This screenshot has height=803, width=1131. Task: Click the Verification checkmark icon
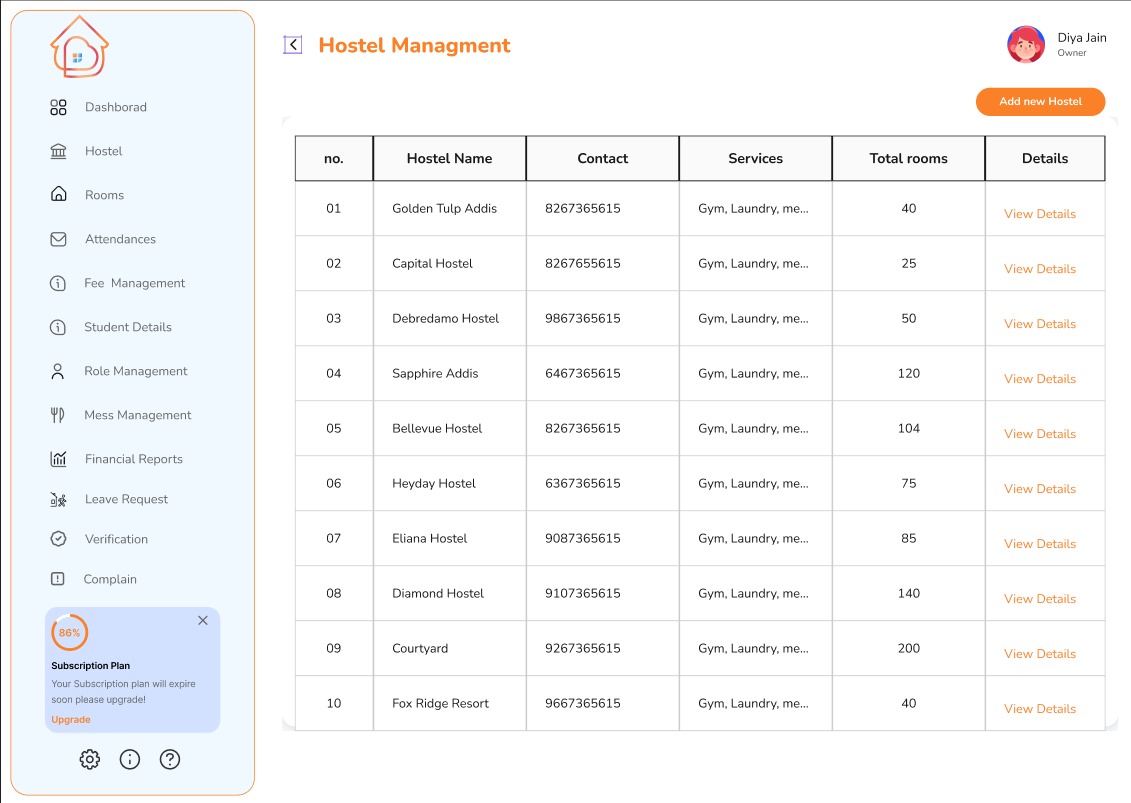click(58, 539)
